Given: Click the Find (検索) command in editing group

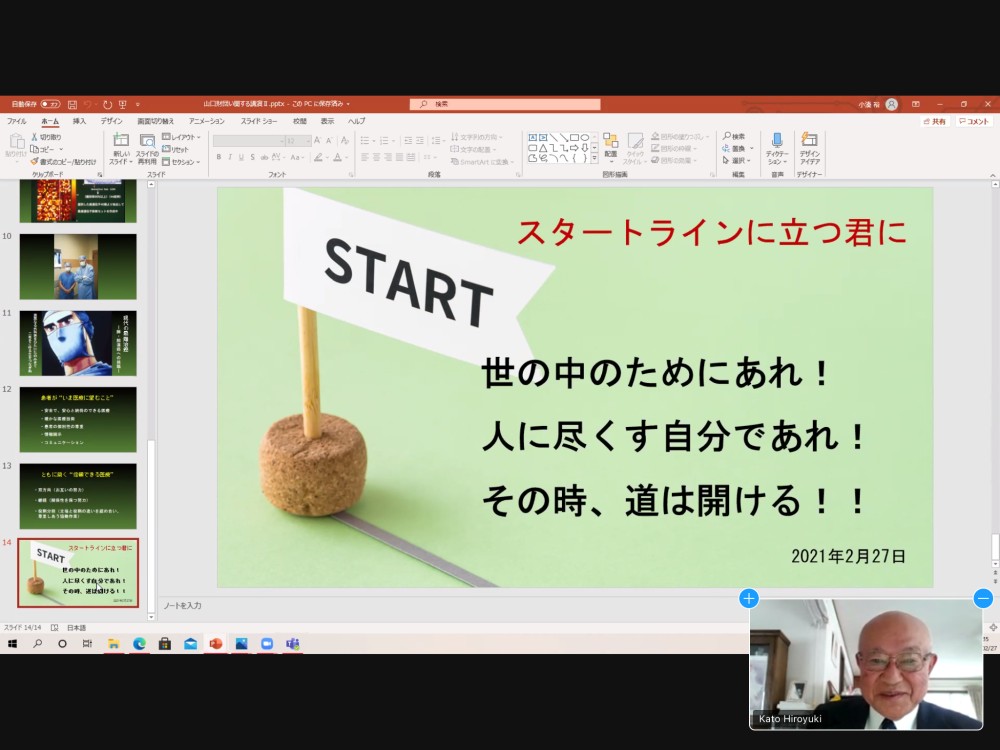Looking at the screenshot, I should 734,136.
